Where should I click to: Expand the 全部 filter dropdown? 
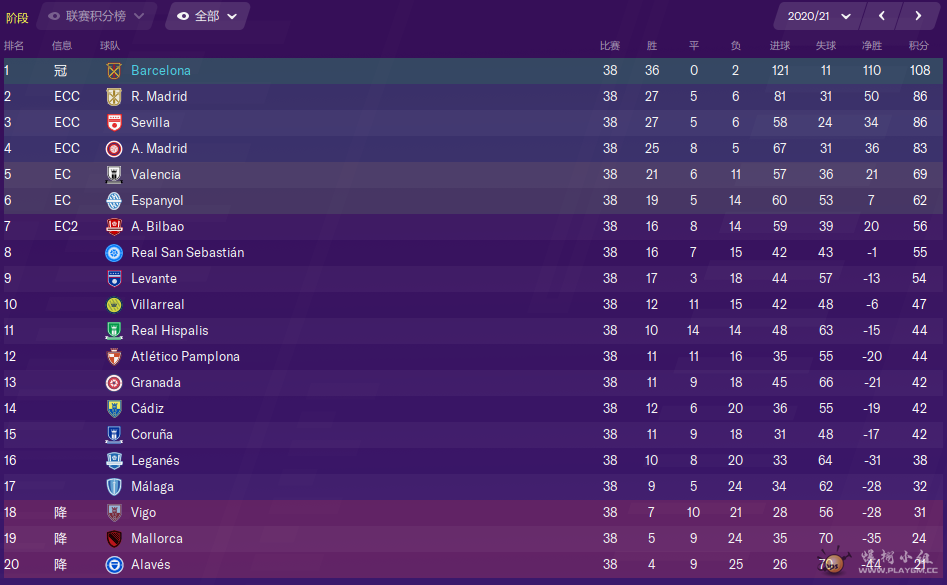click(x=207, y=16)
